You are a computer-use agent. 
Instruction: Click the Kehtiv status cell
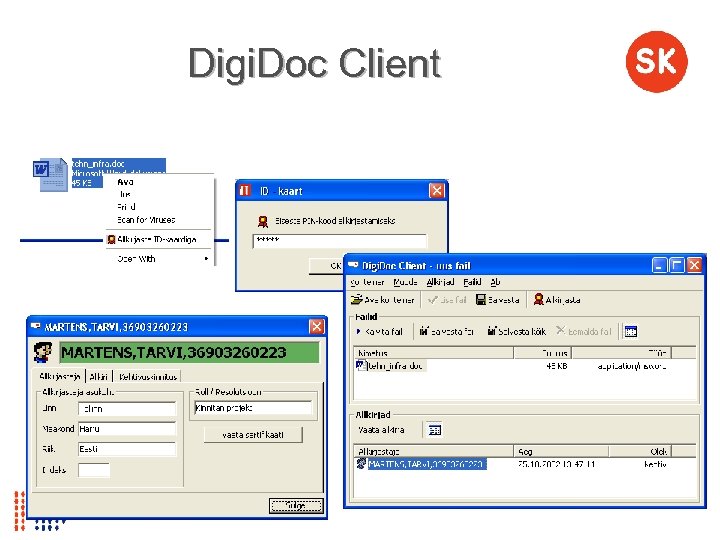[655, 464]
